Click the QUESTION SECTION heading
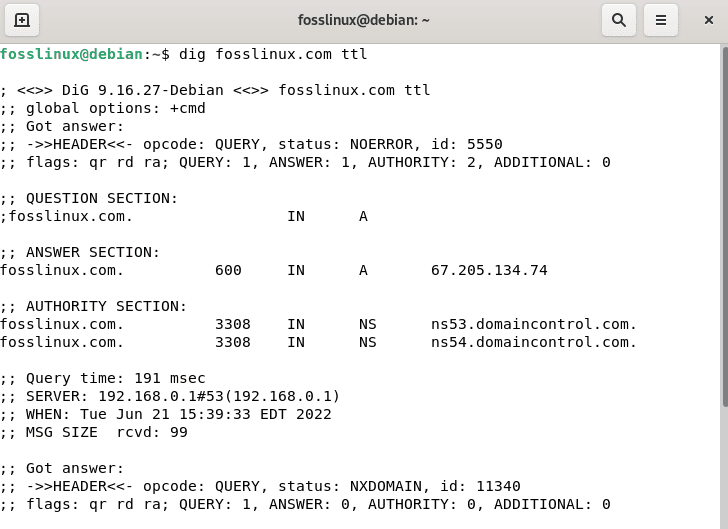The image size is (728, 529). [x=89, y=198]
